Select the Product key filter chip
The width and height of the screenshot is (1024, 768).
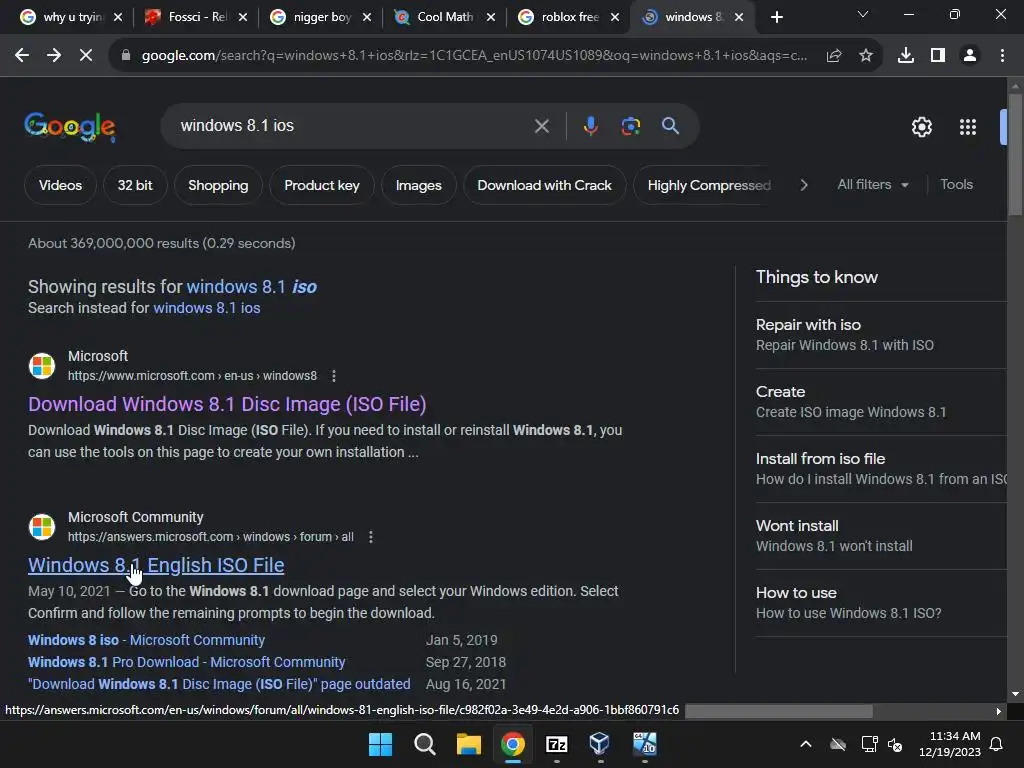(x=322, y=185)
